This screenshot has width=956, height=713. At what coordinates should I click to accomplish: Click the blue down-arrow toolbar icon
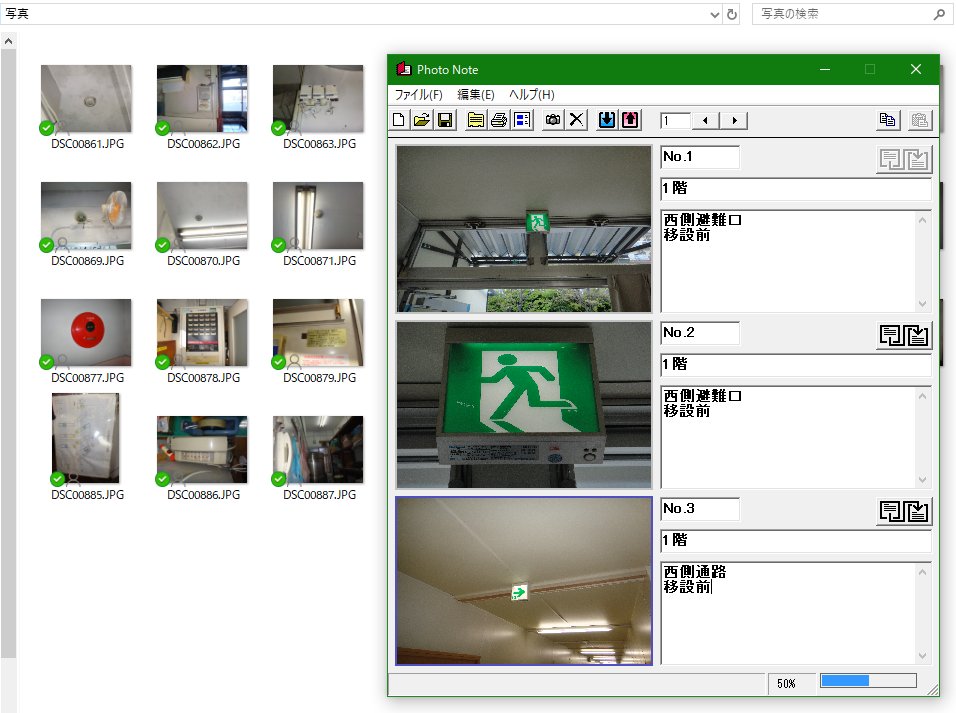(x=607, y=120)
